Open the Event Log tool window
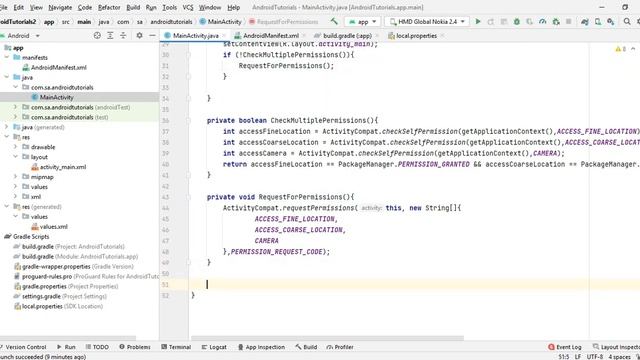 point(565,347)
